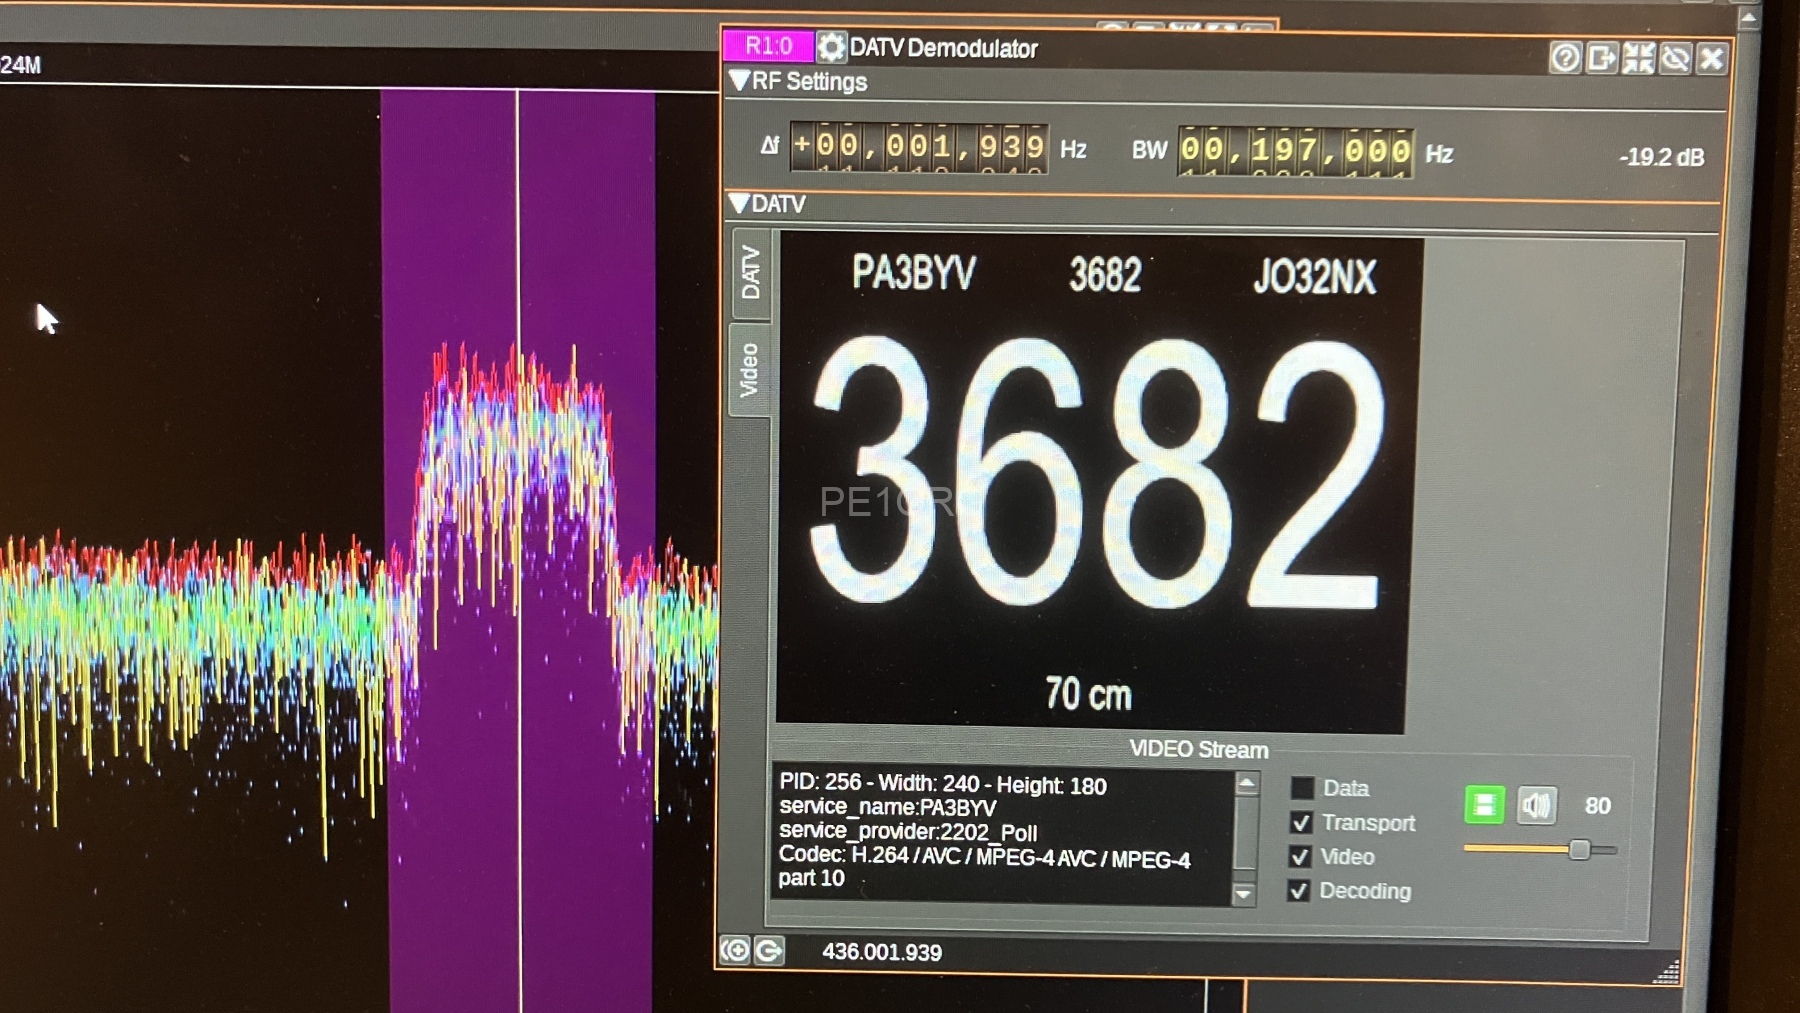Click the add channel icon at bottom left
Image resolution: width=1800 pixels, height=1013 pixels.
point(735,950)
